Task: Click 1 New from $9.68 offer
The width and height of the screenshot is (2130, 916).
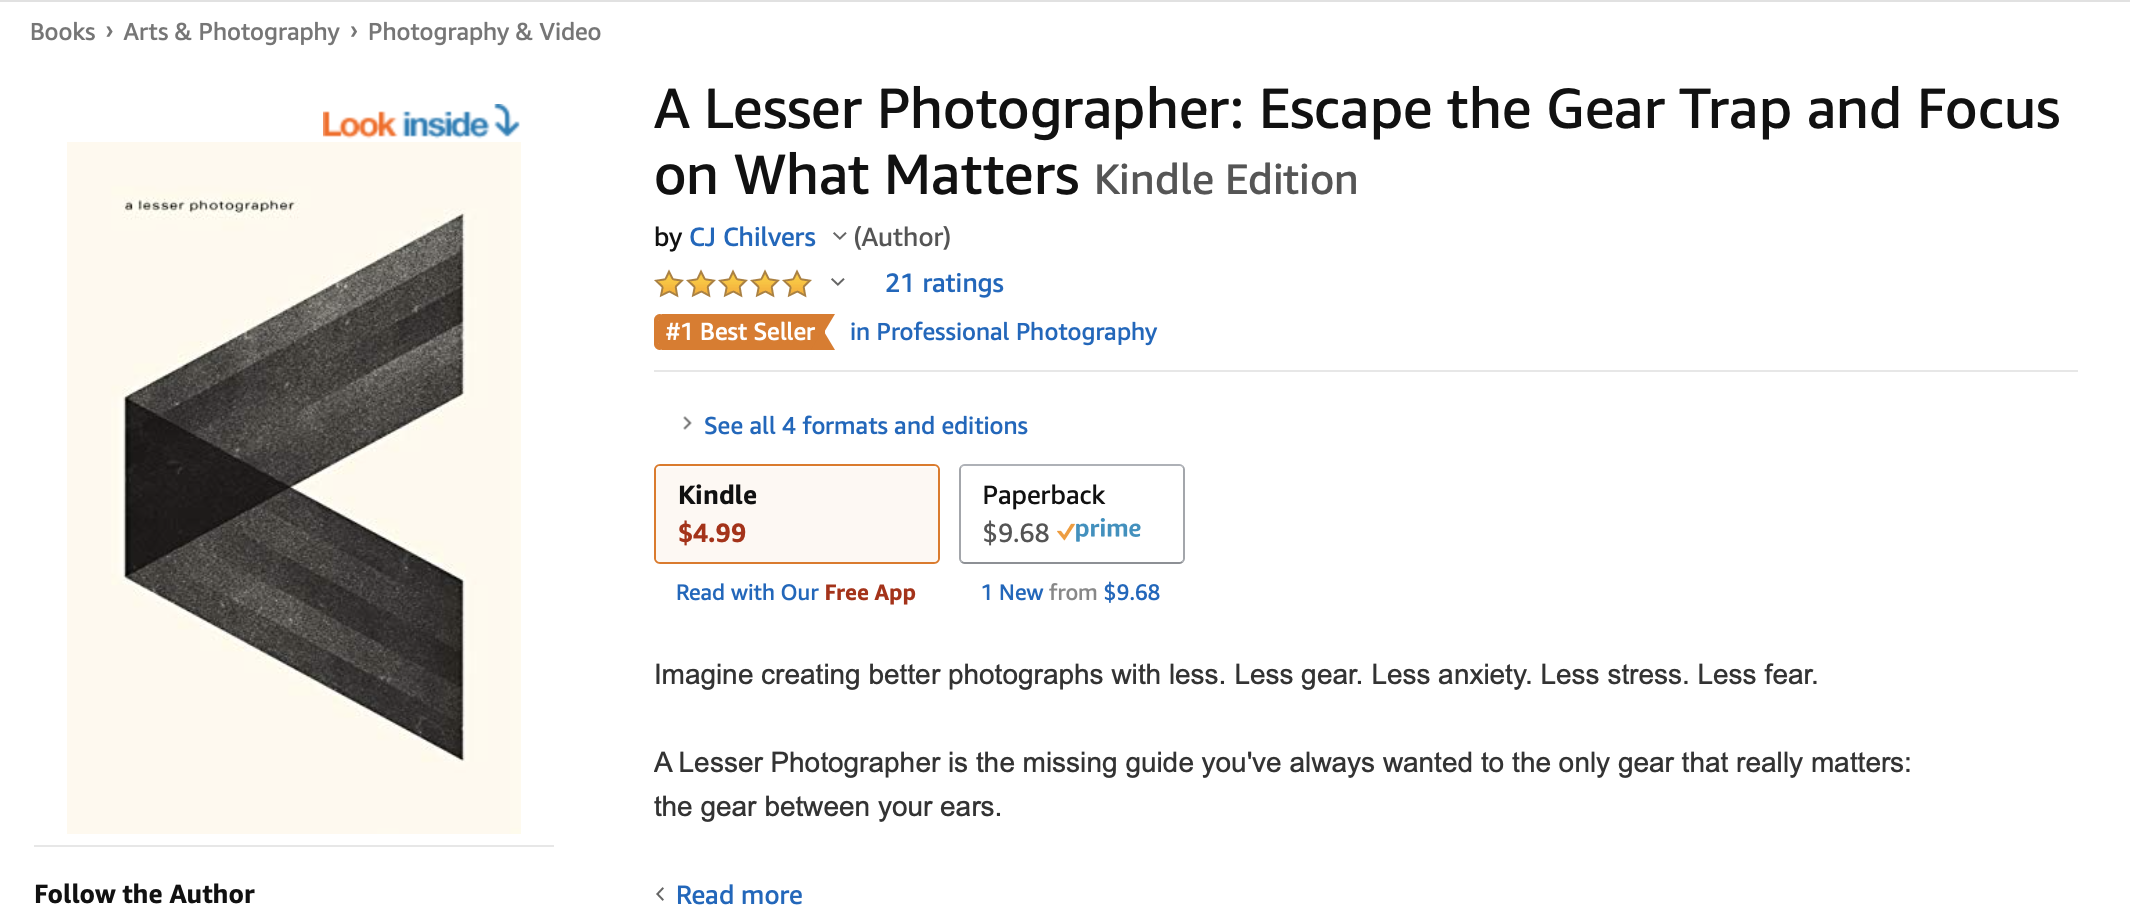Action: tap(1070, 591)
